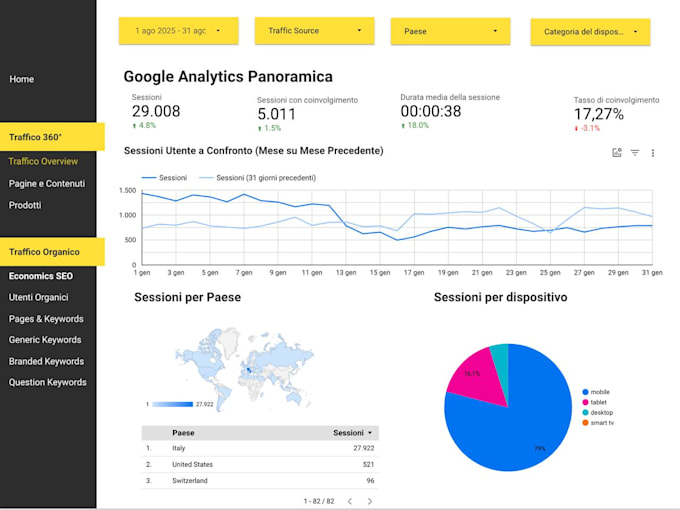Viewport: 680px width, 510px height.
Task: Go to previous page of country table
Action: (x=350, y=501)
